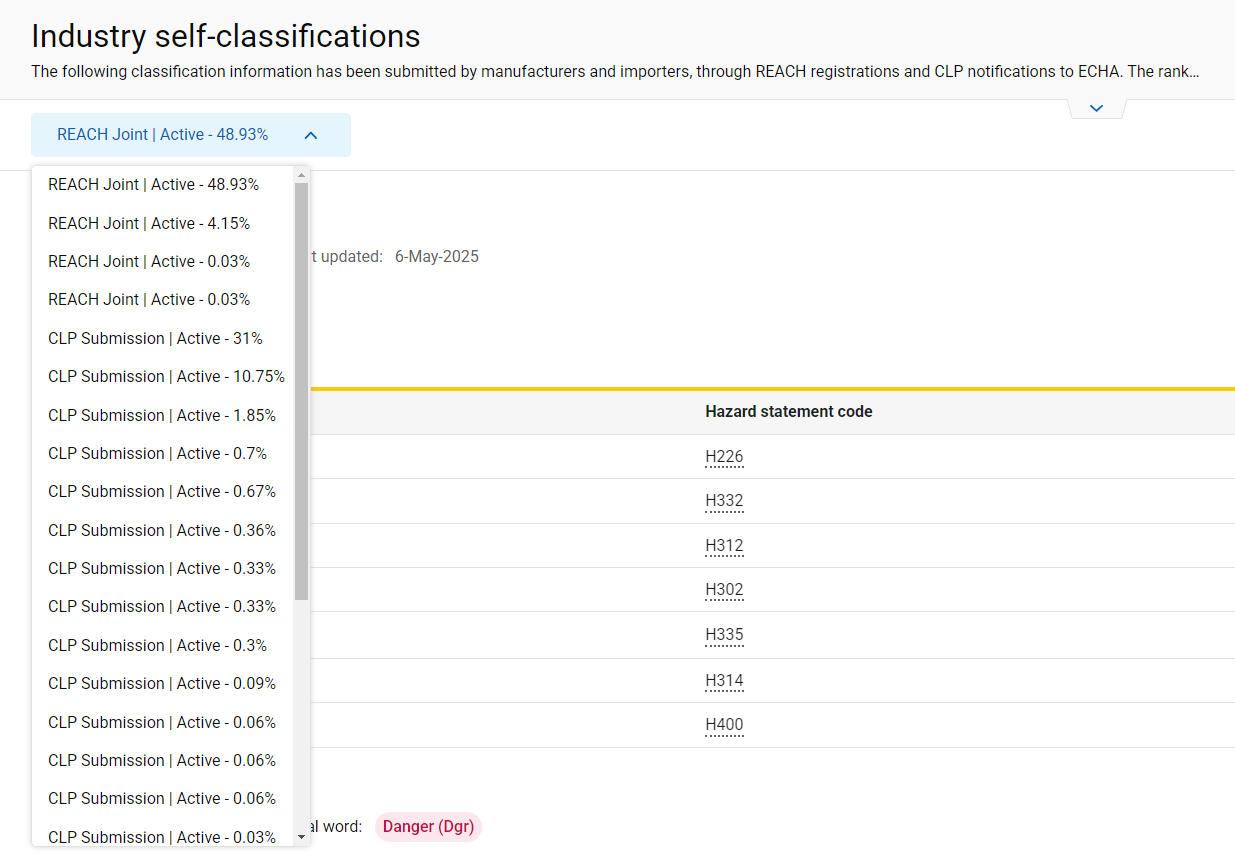Select CLP Submission | Active - 0.36%
The image size is (1235, 857).
(x=162, y=530)
